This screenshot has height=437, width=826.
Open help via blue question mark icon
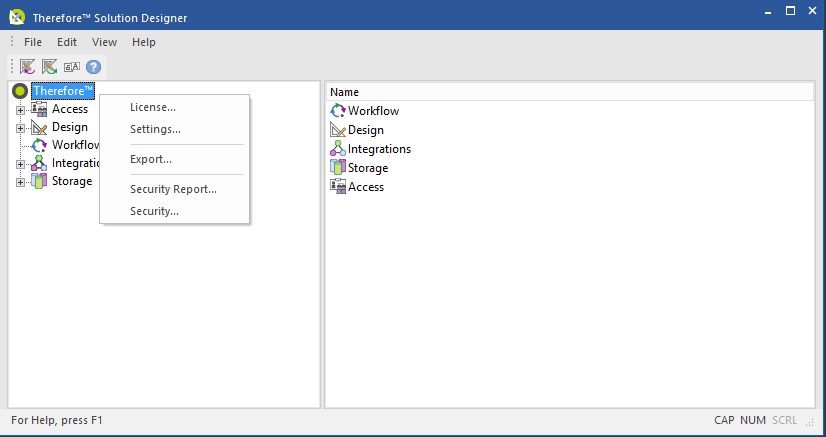coord(93,67)
